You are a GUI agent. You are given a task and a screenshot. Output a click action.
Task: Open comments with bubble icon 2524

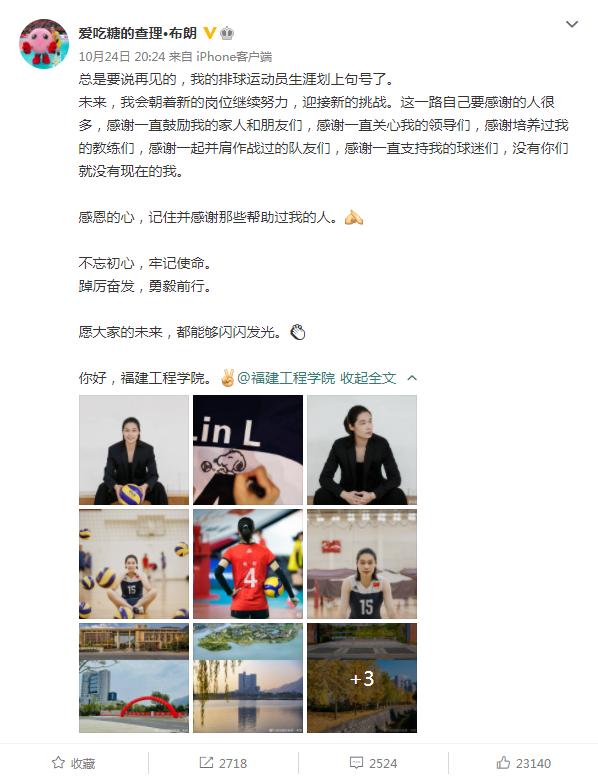coord(373,763)
